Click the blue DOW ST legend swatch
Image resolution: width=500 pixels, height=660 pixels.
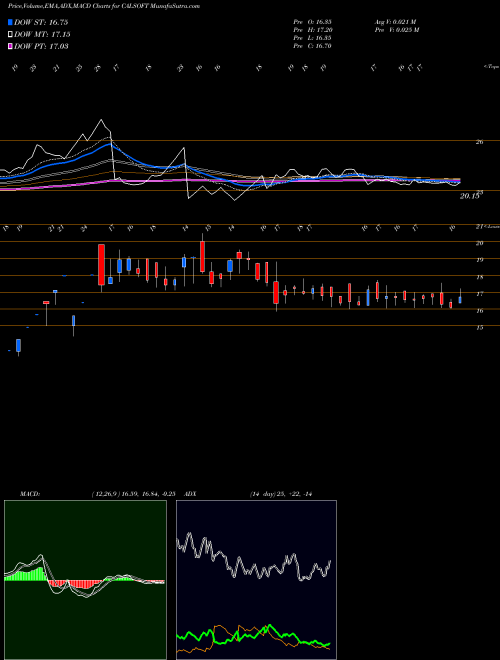[10, 22]
